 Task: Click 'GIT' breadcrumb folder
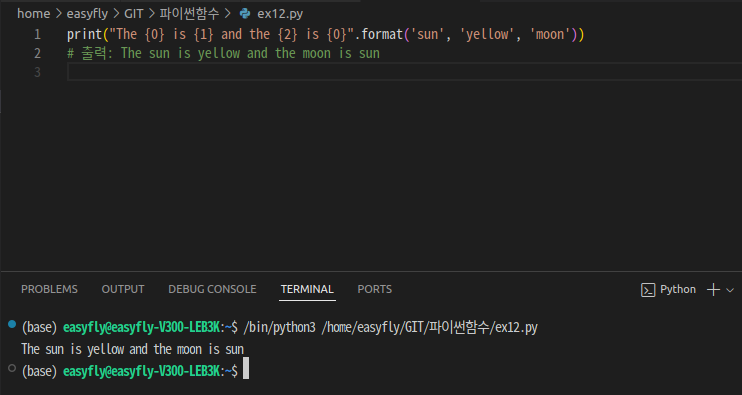tap(133, 14)
